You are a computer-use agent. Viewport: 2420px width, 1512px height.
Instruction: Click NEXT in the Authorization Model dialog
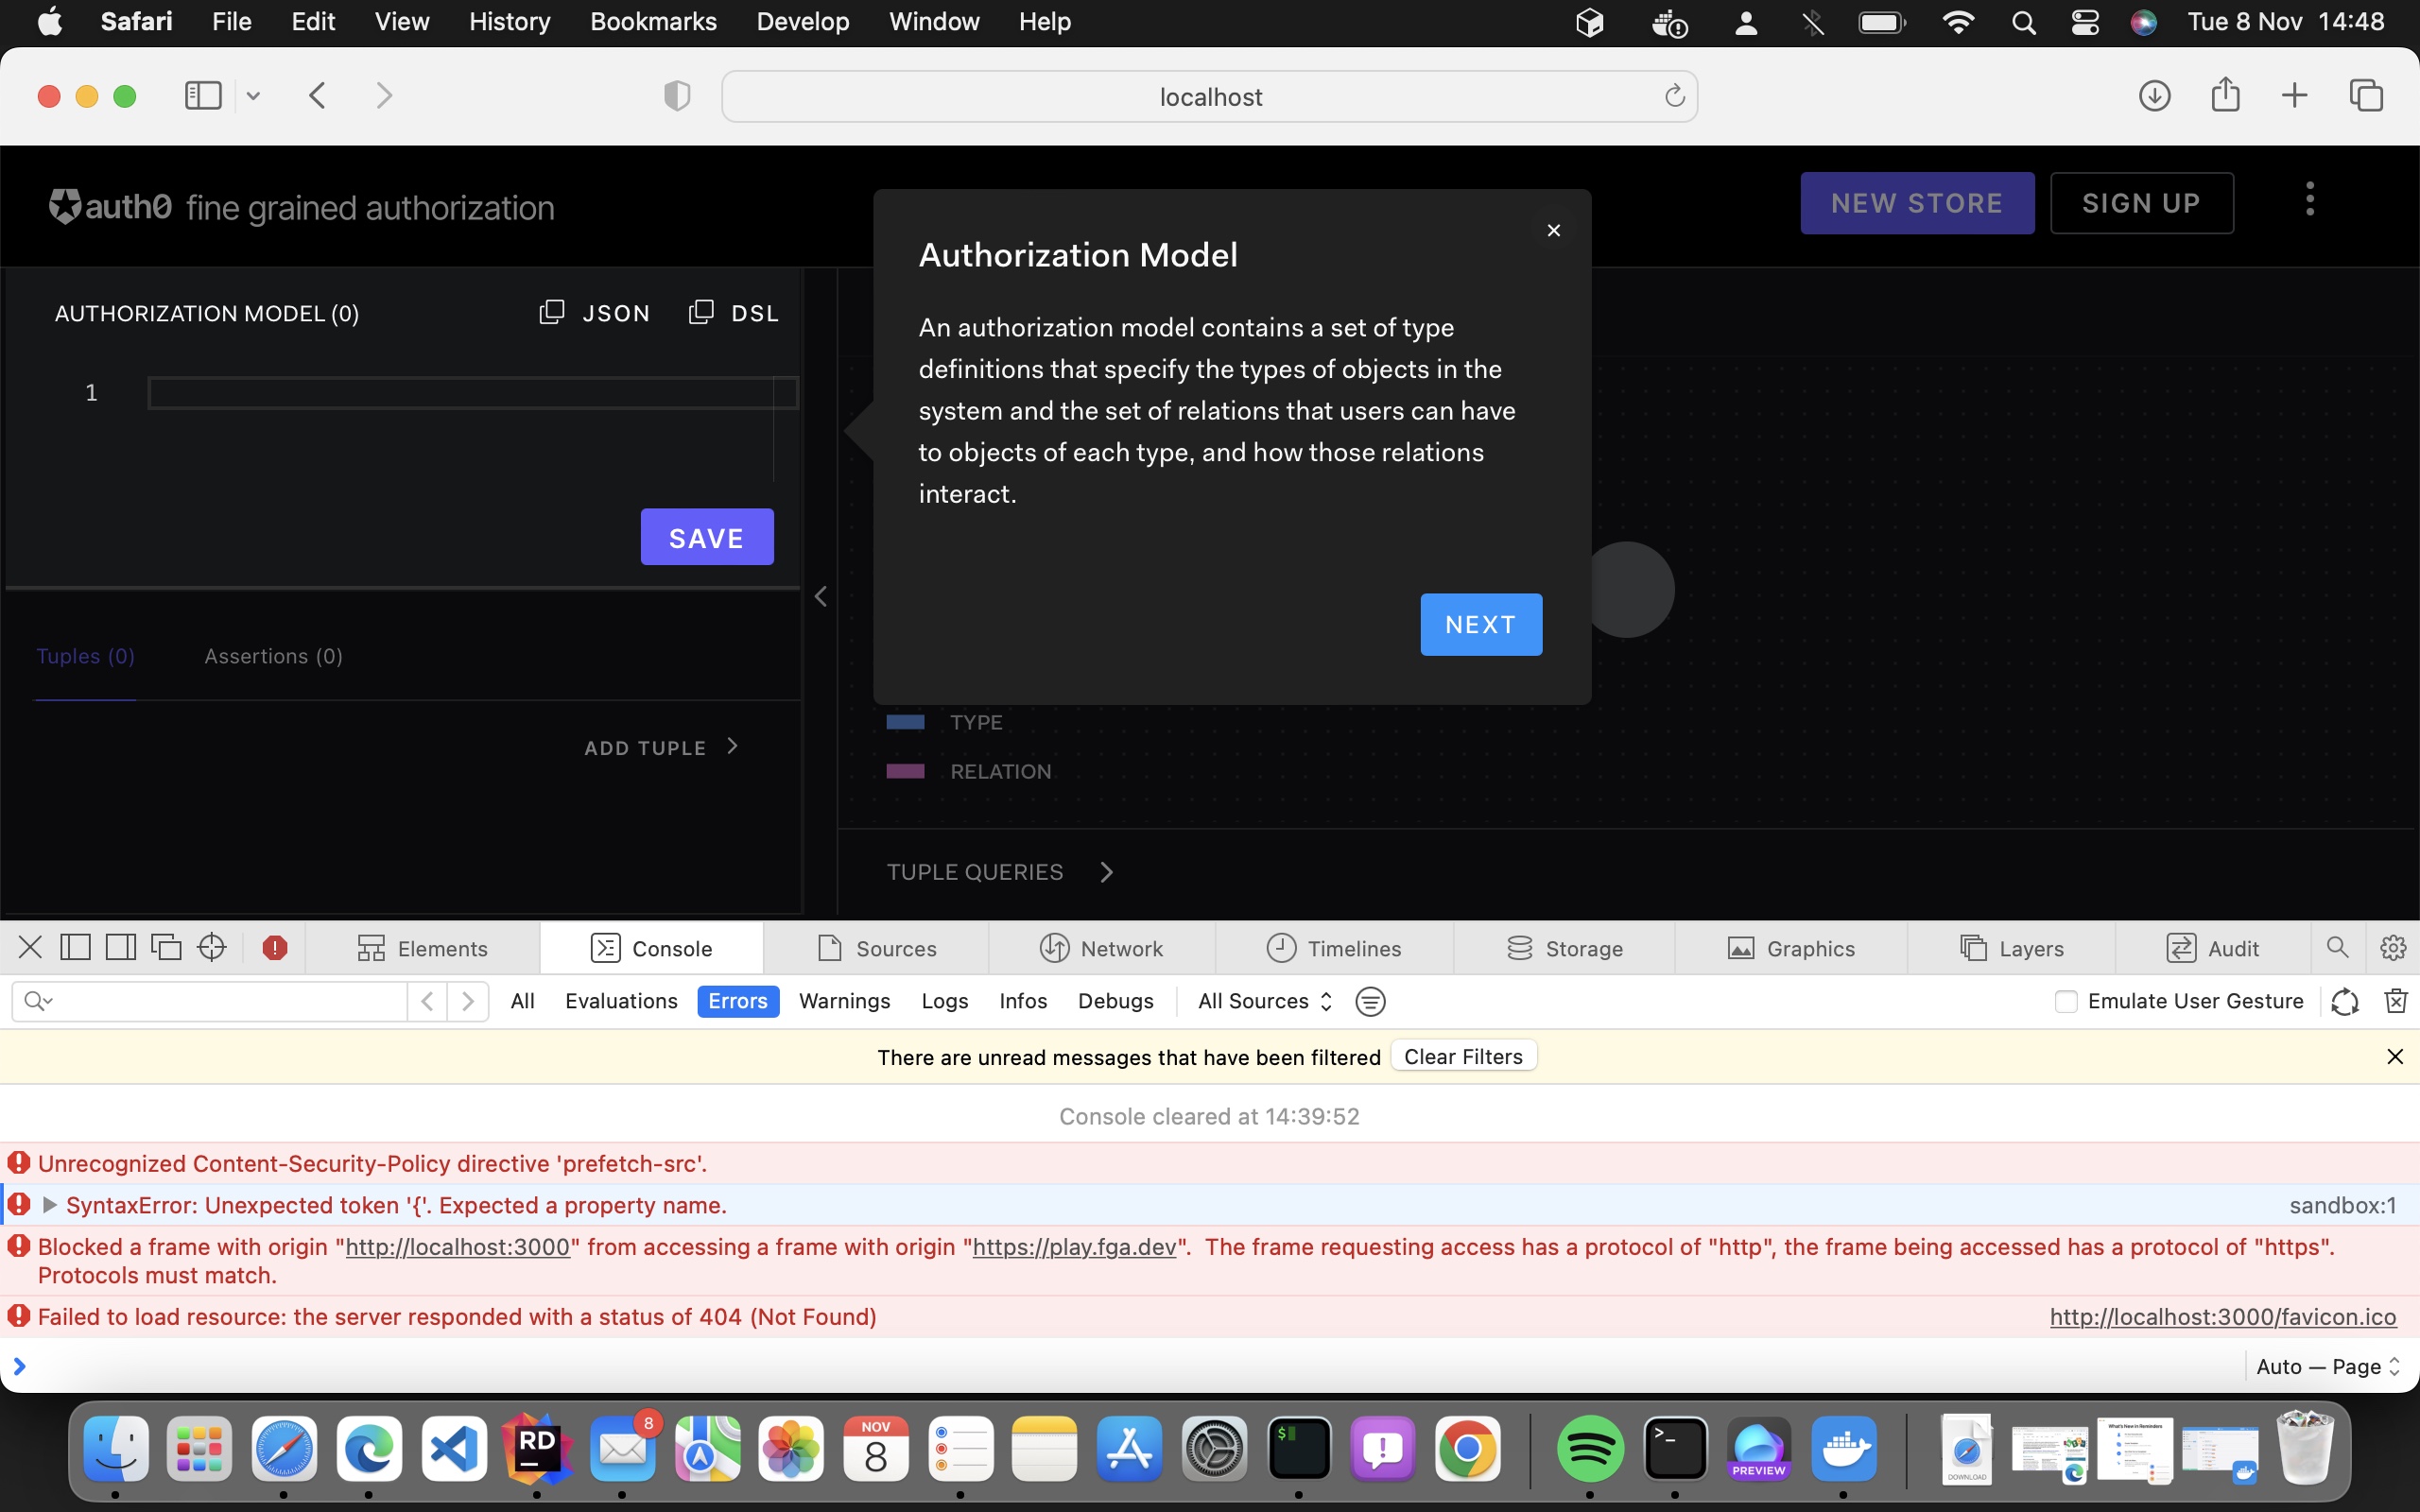pyautogui.click(x=1480, y=624)
